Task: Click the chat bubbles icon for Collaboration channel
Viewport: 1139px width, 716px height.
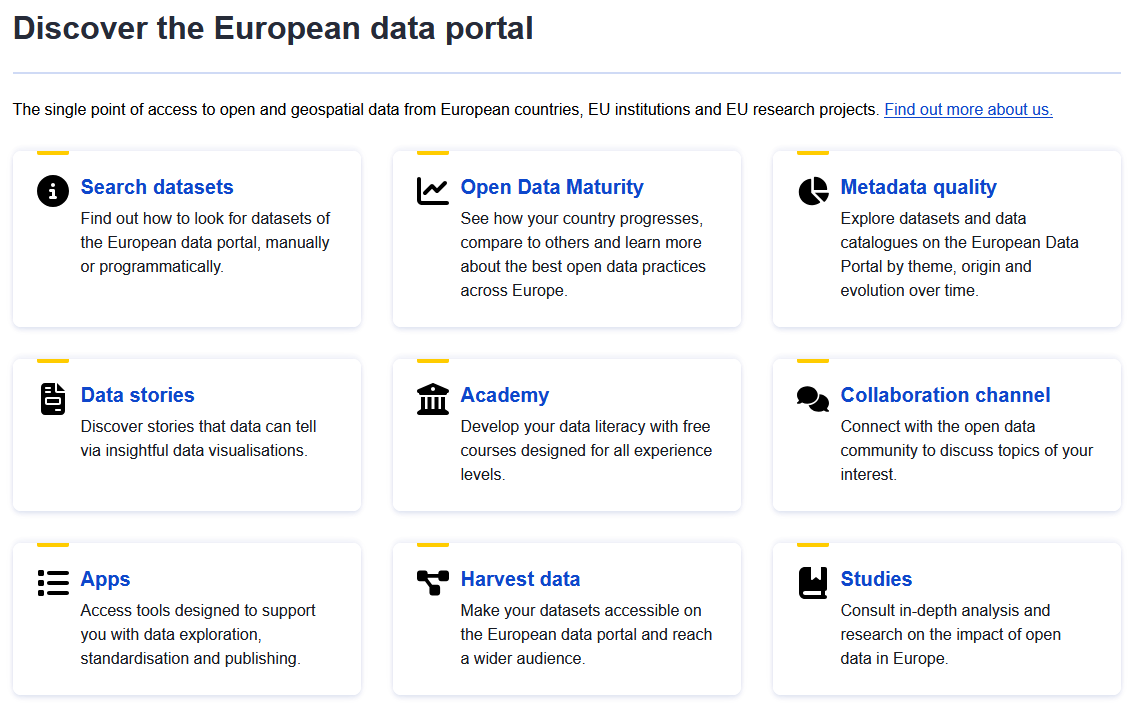Action: point(813,398)
